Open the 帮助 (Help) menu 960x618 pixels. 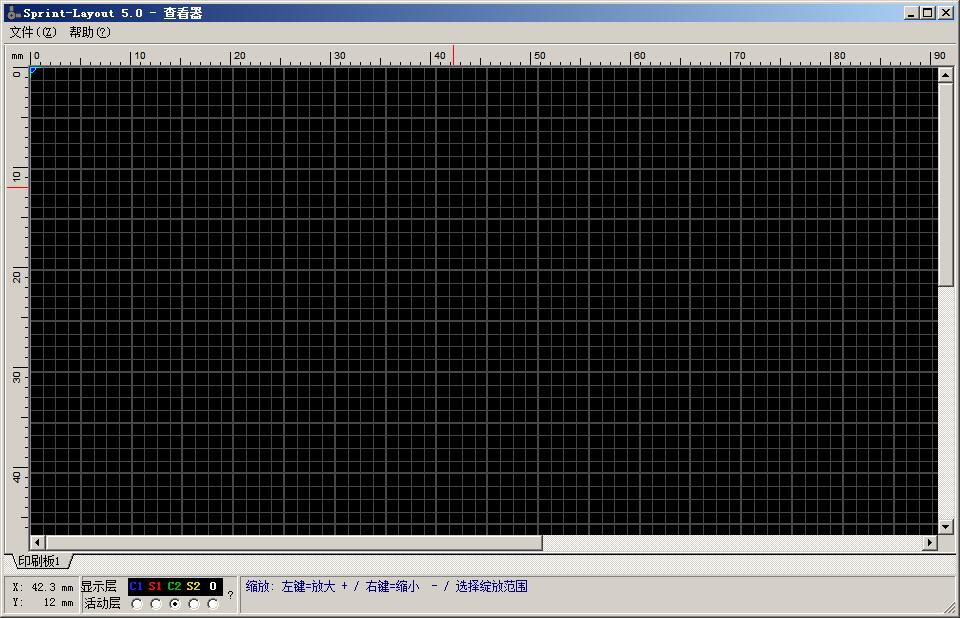tap(89, 32)
